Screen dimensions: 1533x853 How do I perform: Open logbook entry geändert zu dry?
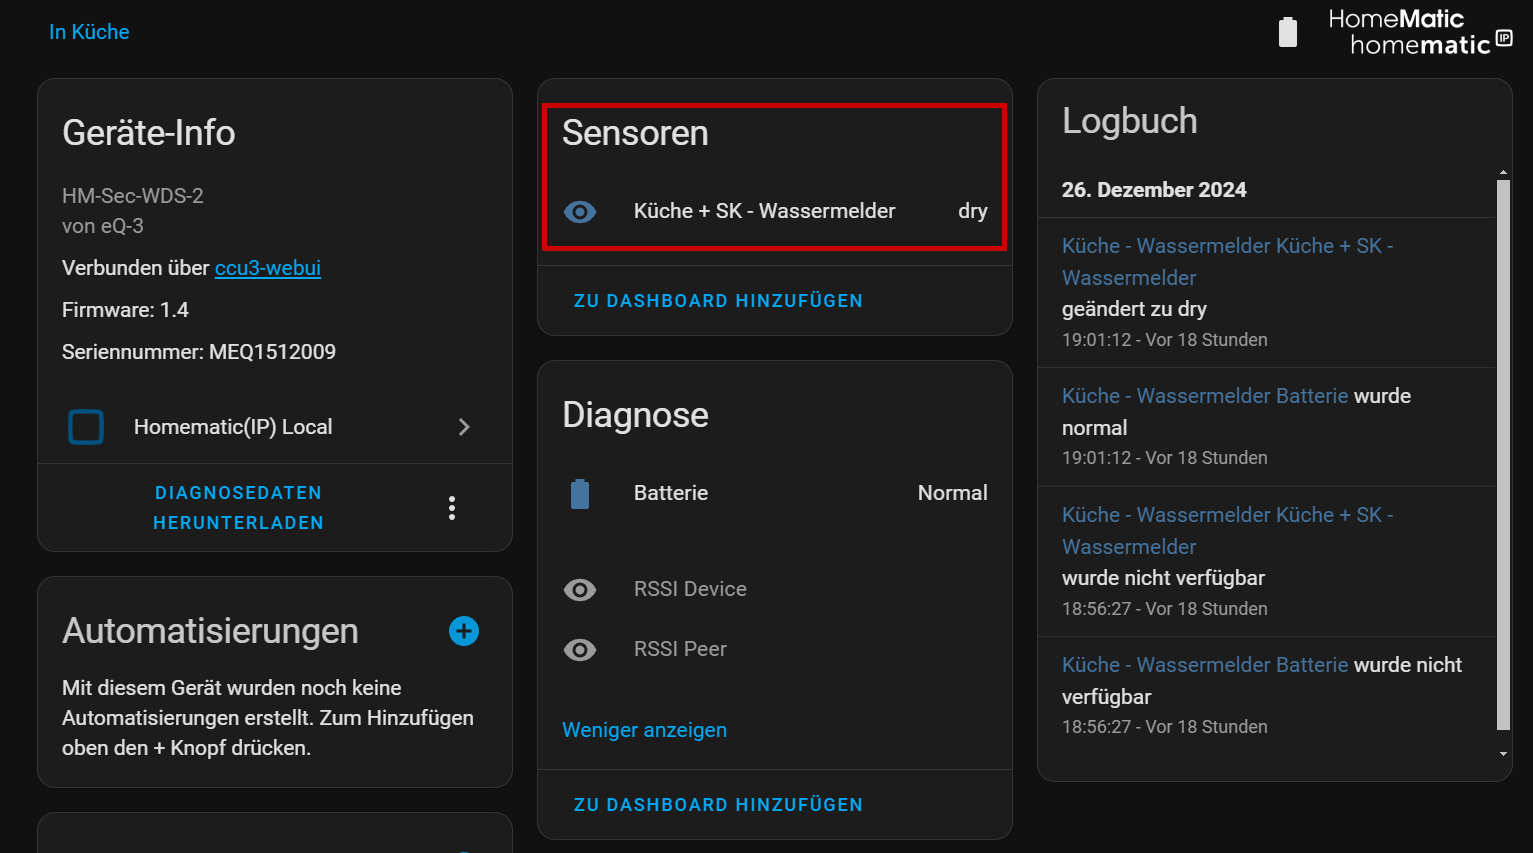1266,293
